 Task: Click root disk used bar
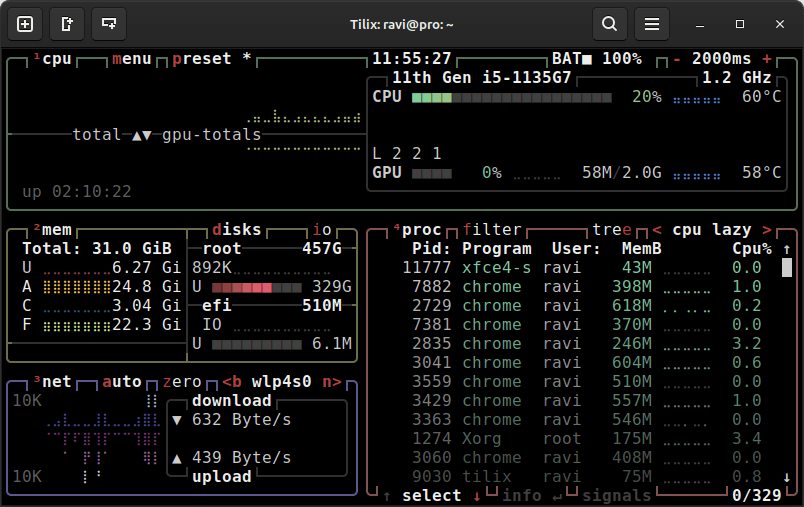click(256, 287)
